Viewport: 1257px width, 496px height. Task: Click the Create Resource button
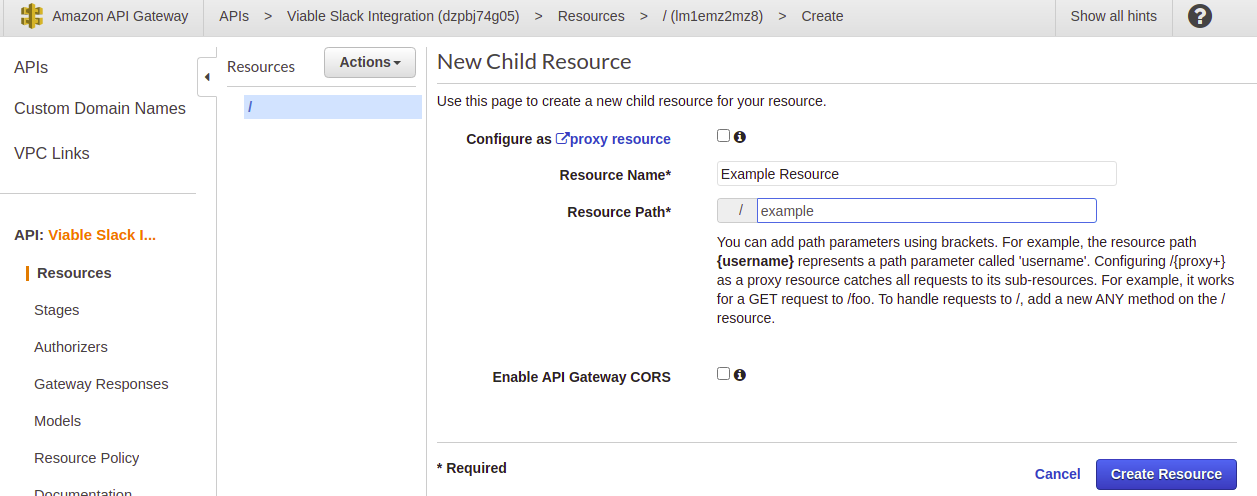pos(1166,474)
